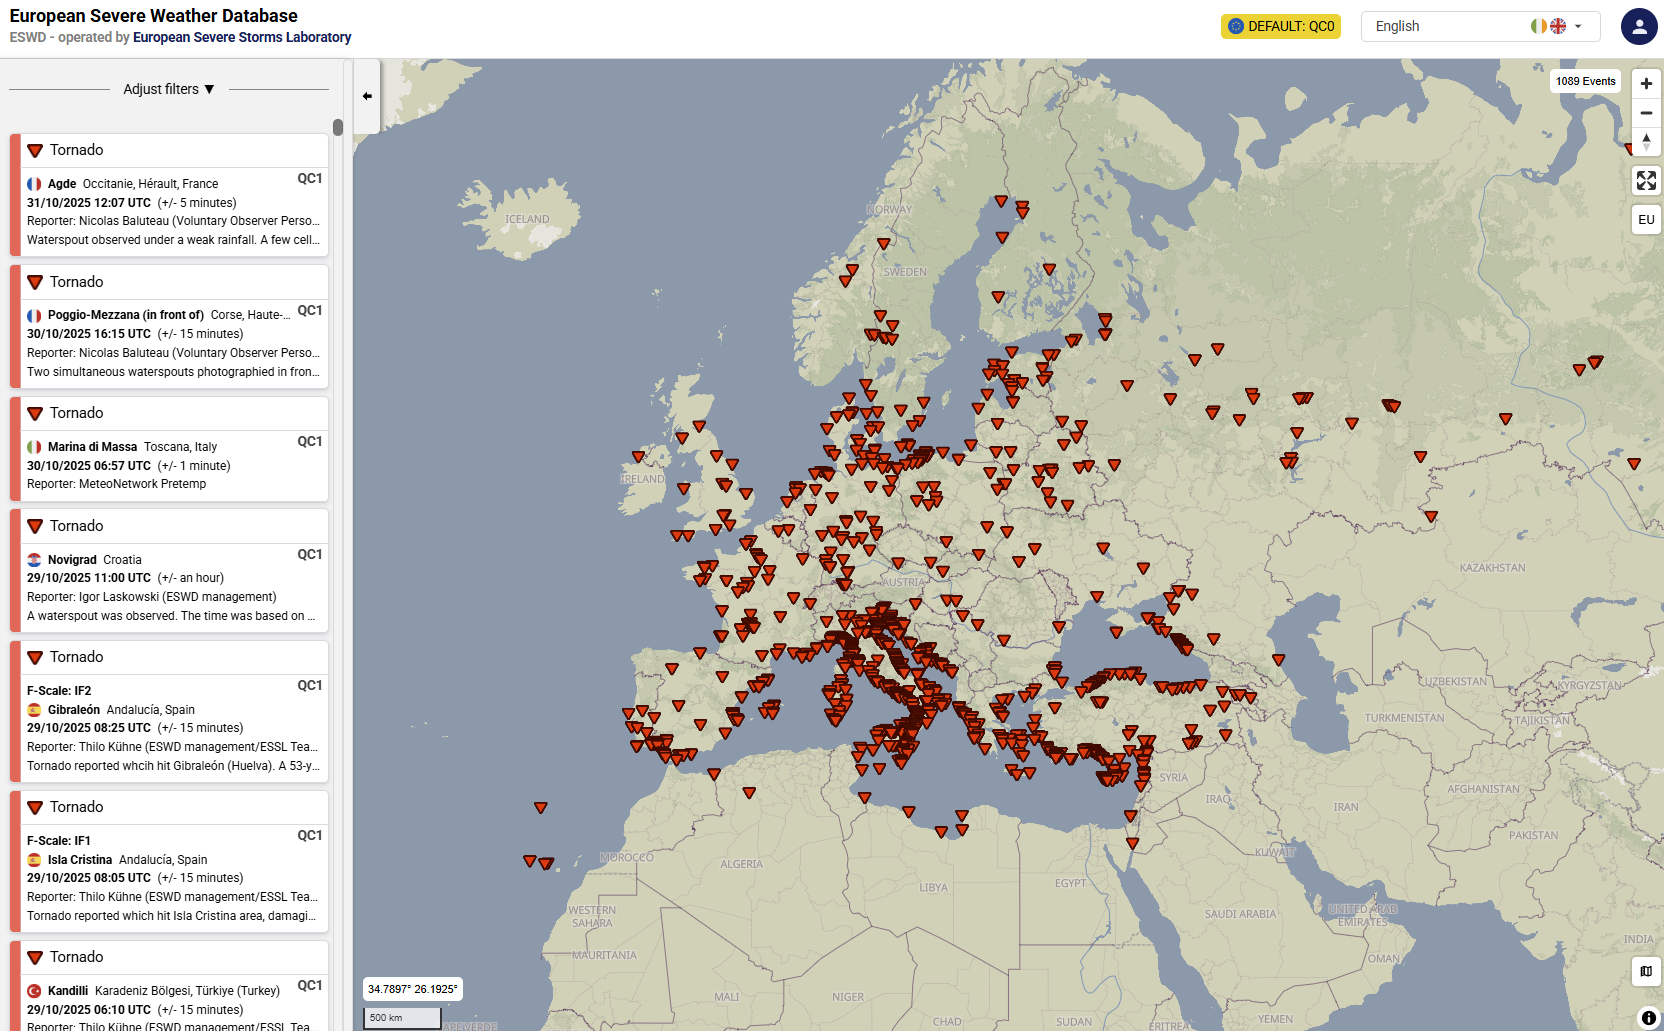Expand the Adjust filters section

(169, 89)
